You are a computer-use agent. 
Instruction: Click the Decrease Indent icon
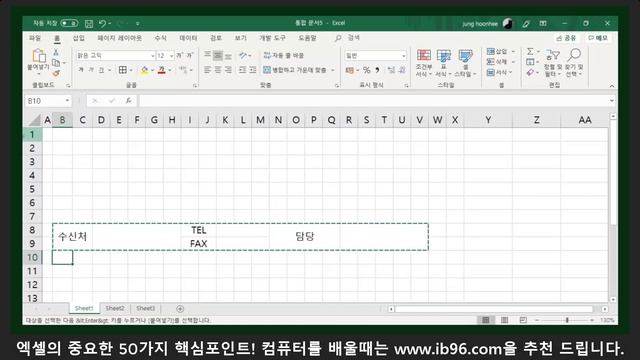point(242,70)
